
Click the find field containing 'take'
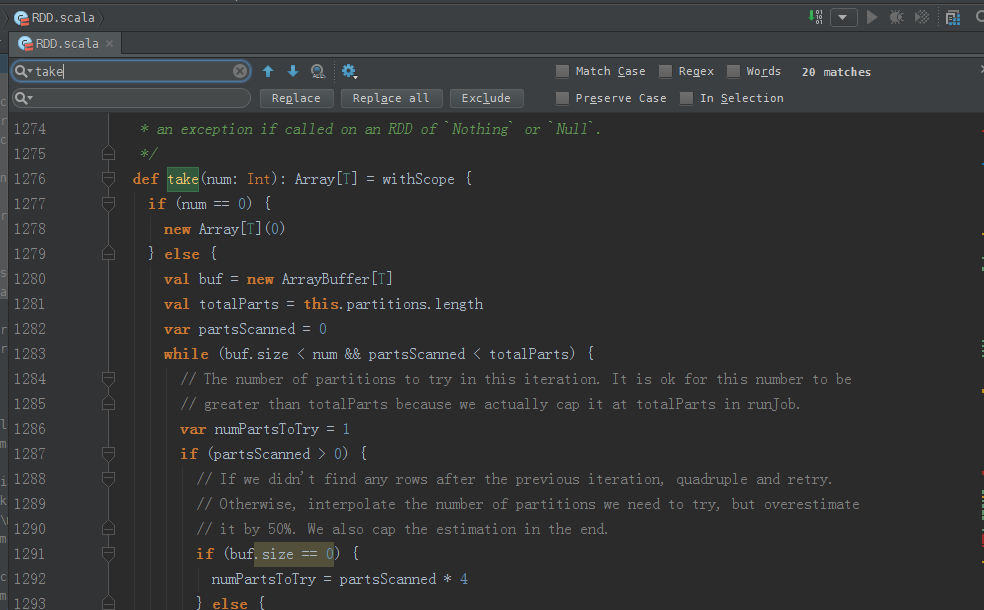point(132,71)
